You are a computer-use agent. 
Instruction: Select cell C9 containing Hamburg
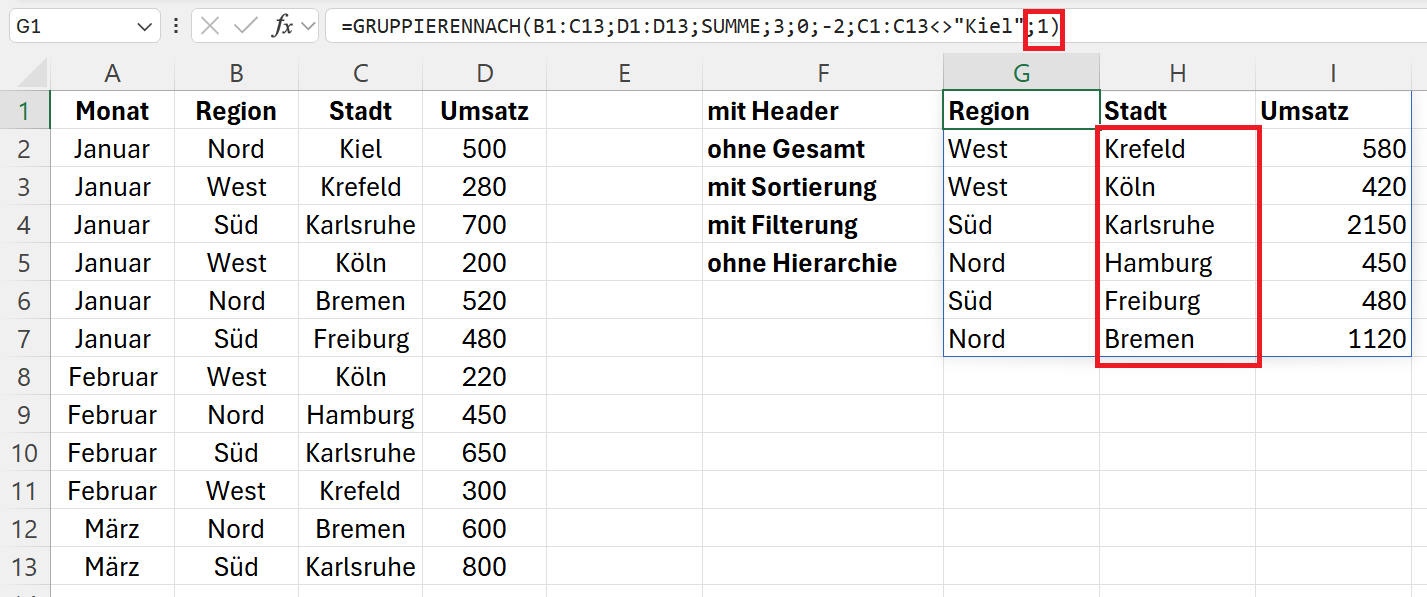pyautogui.click(x=361, y=415)
